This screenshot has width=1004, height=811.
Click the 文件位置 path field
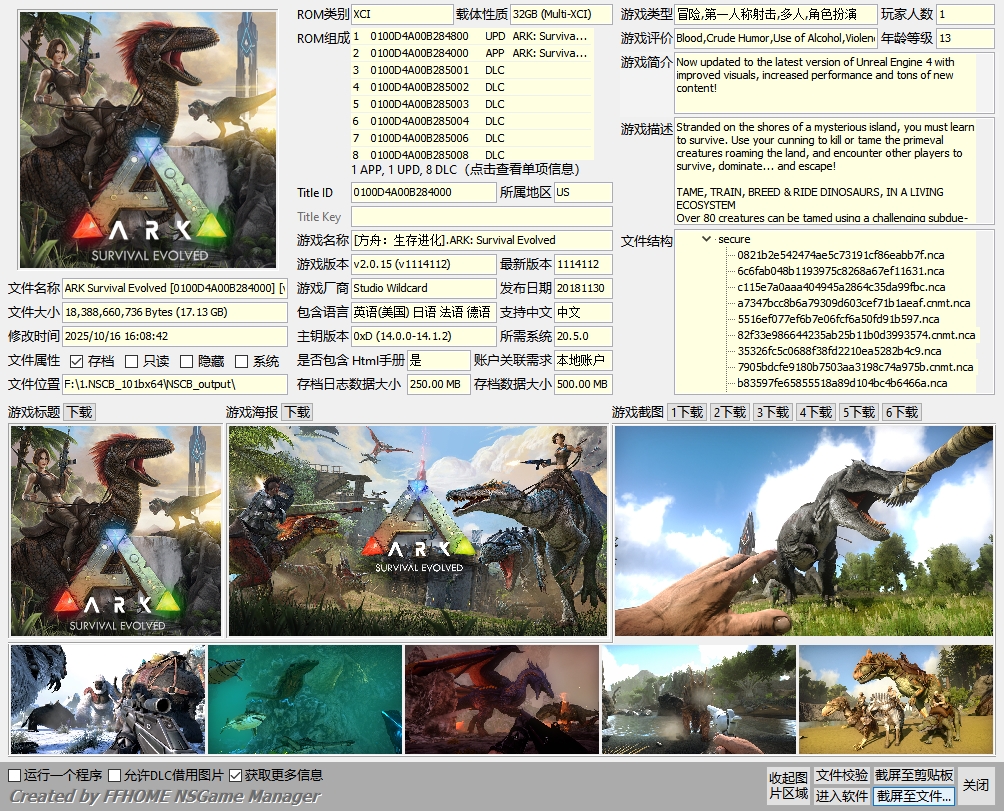174,385
